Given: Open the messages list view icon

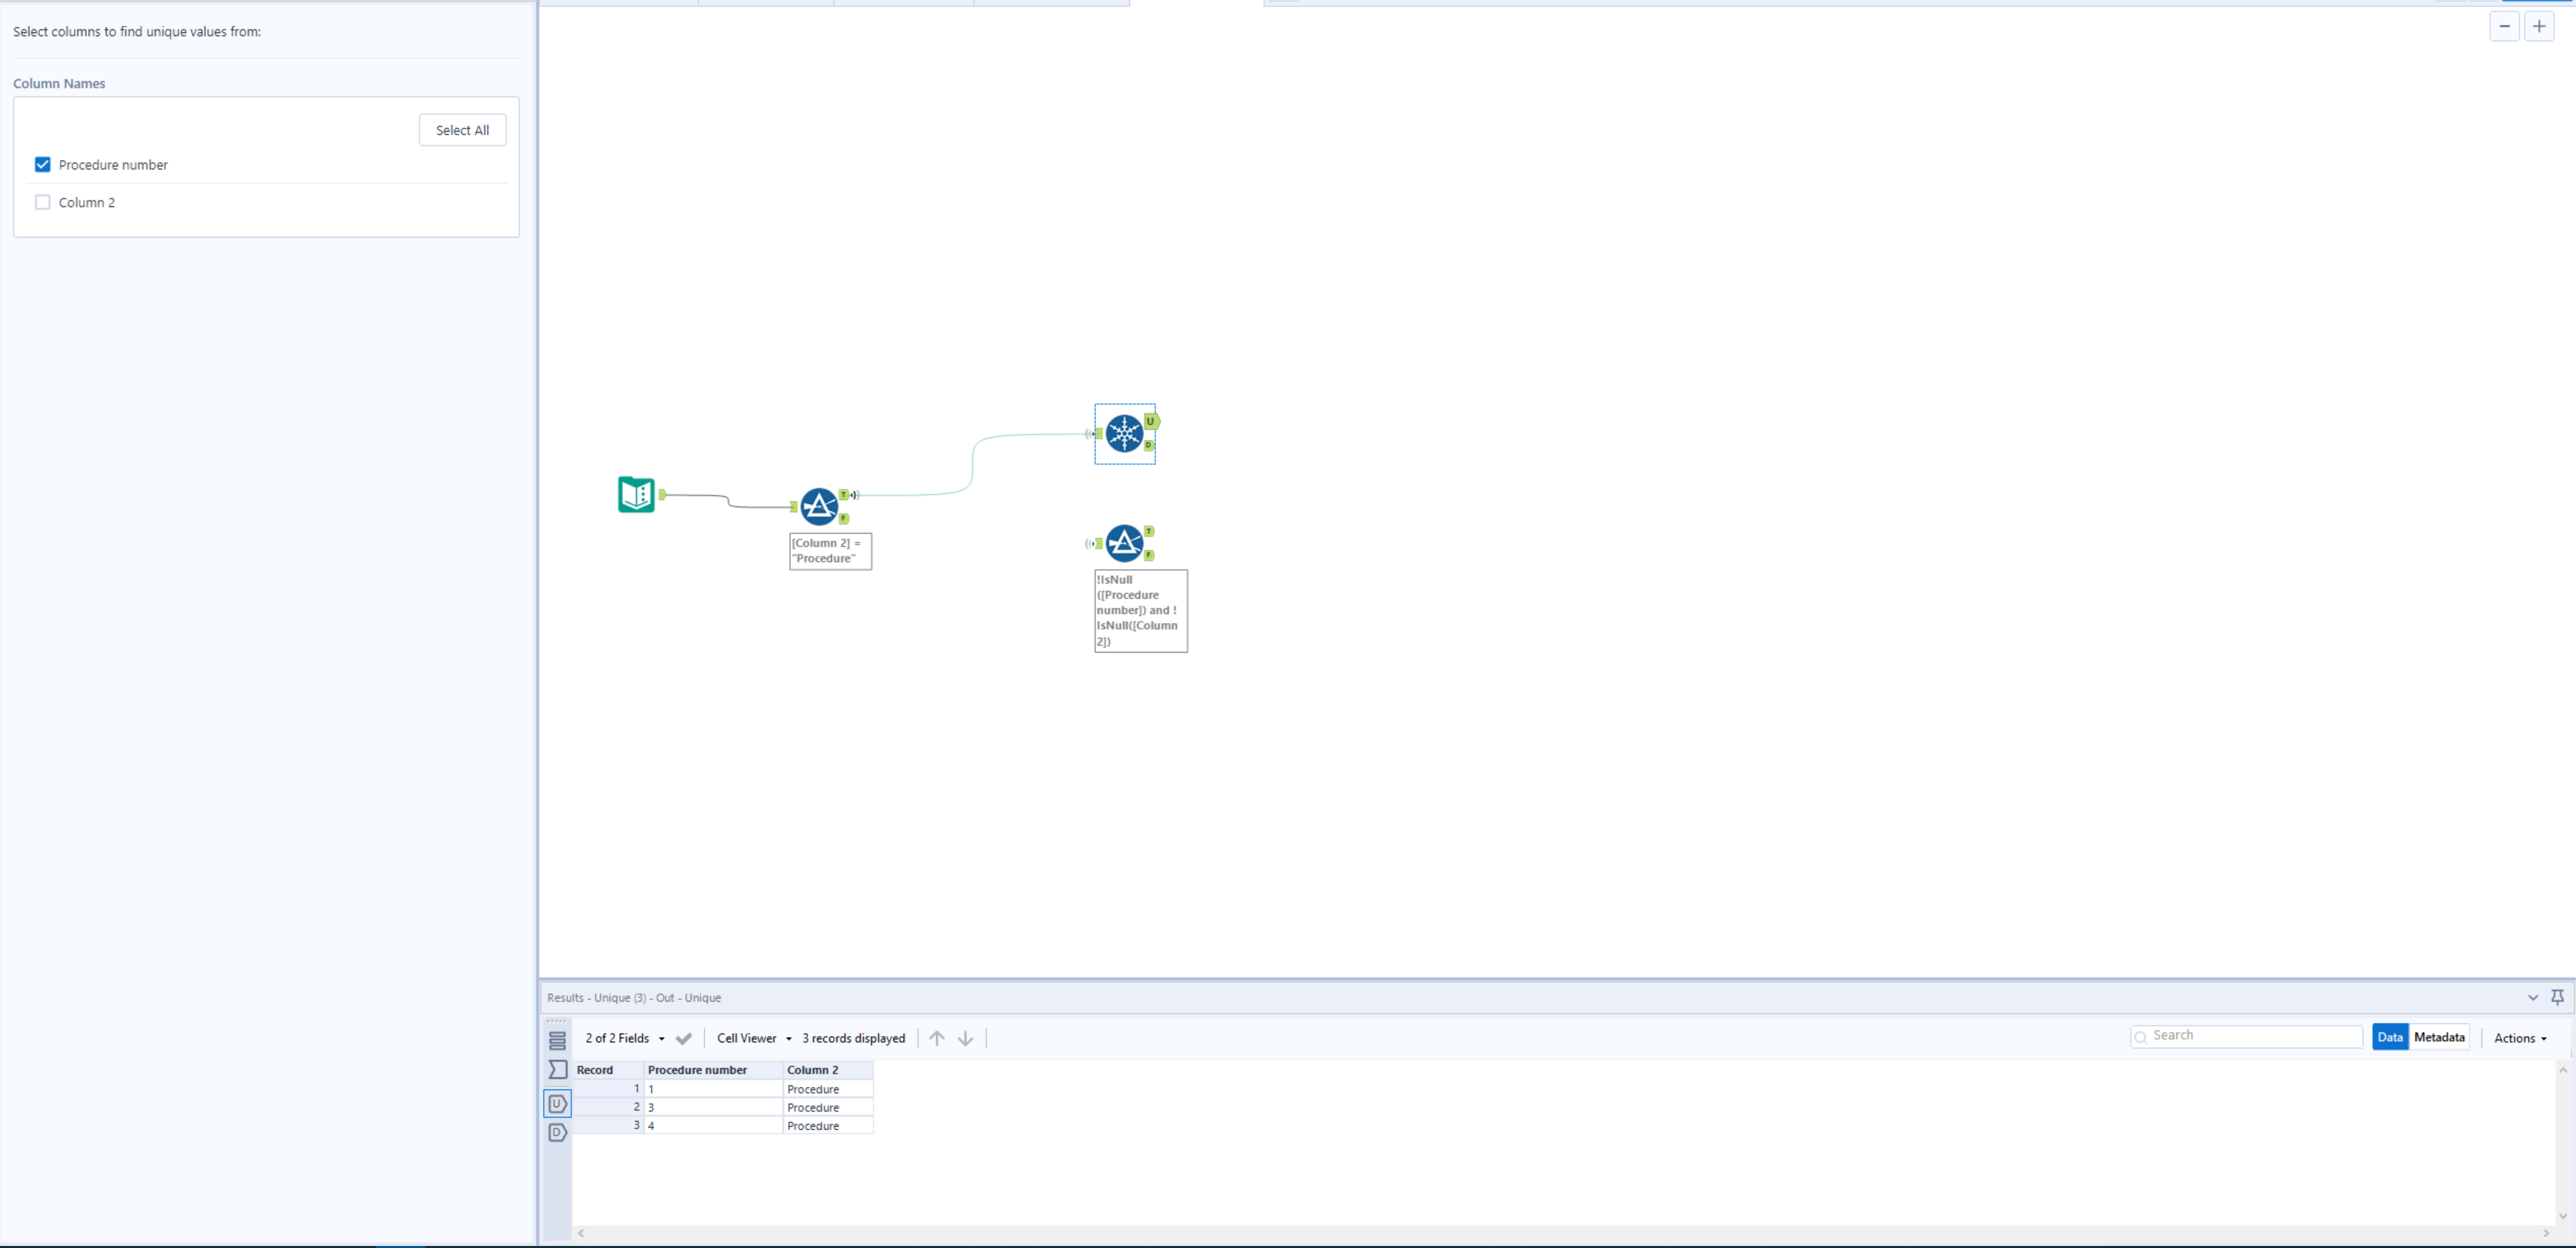Looking at the screenshot, I should click(x=558, y=1040).
